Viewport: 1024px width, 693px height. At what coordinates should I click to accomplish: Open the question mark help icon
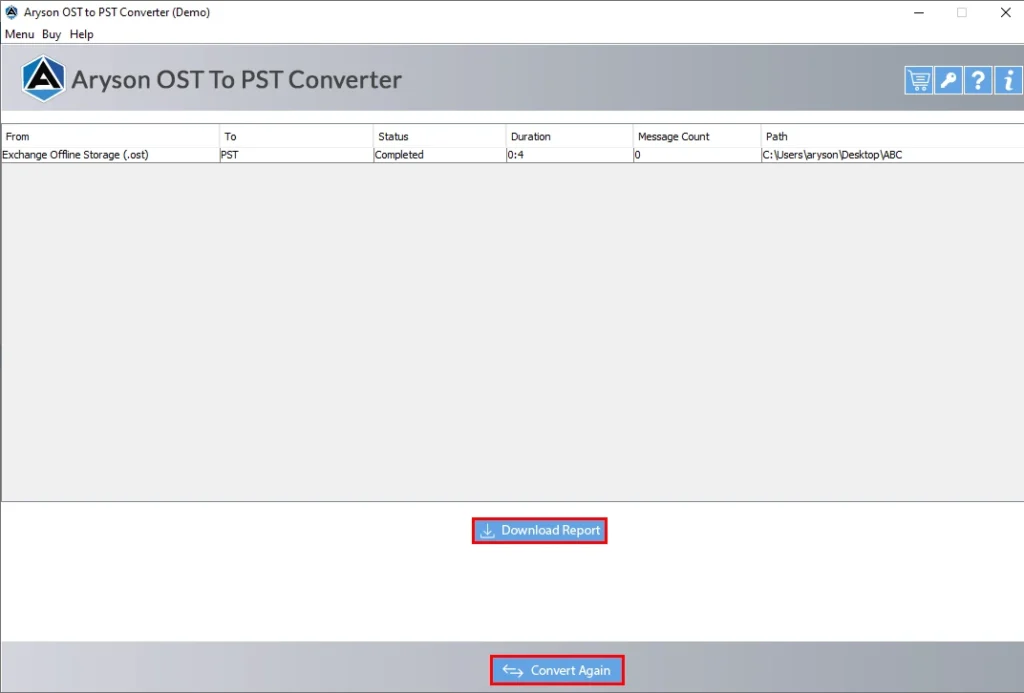pos(978,80)
